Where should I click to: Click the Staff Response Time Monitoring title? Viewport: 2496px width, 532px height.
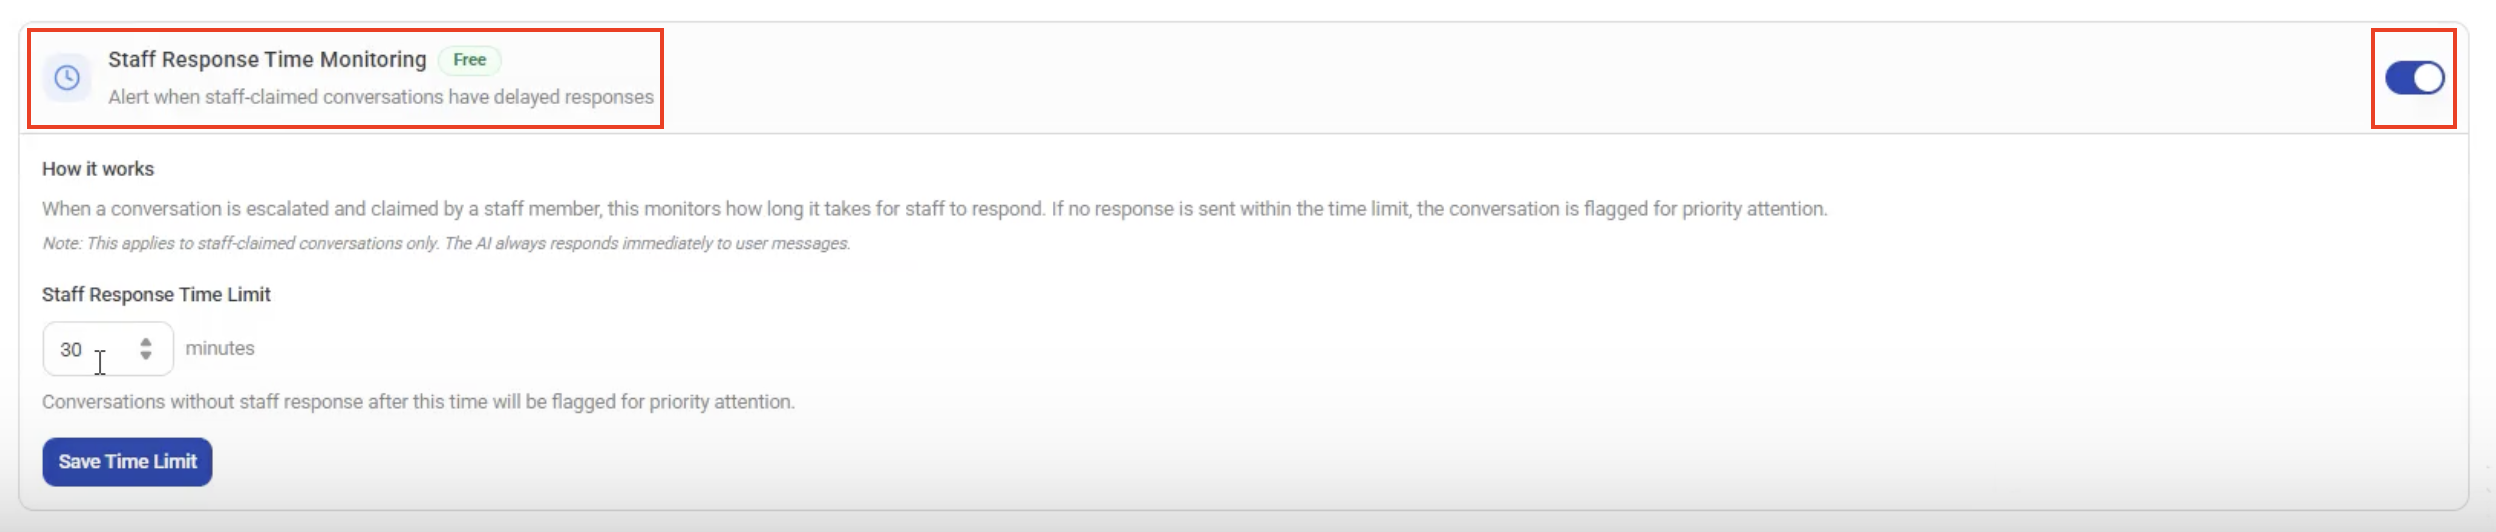(267, 60)
